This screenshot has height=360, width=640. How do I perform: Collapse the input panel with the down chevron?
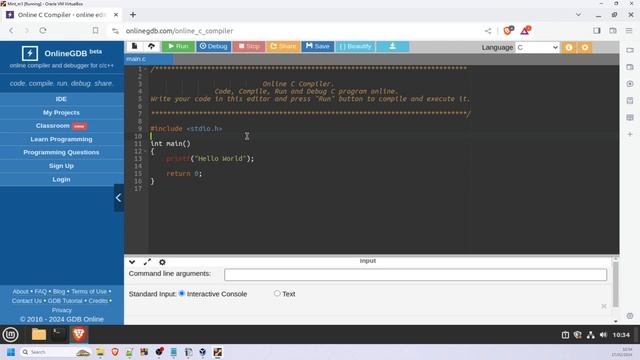tap(132, 262)
